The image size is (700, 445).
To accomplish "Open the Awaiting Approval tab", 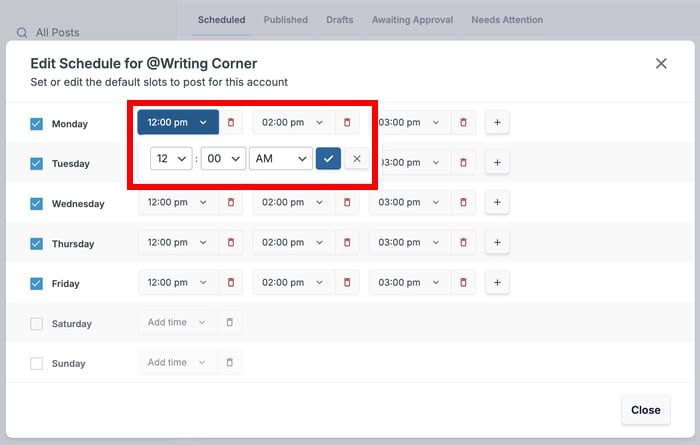I will click(412, 19).
